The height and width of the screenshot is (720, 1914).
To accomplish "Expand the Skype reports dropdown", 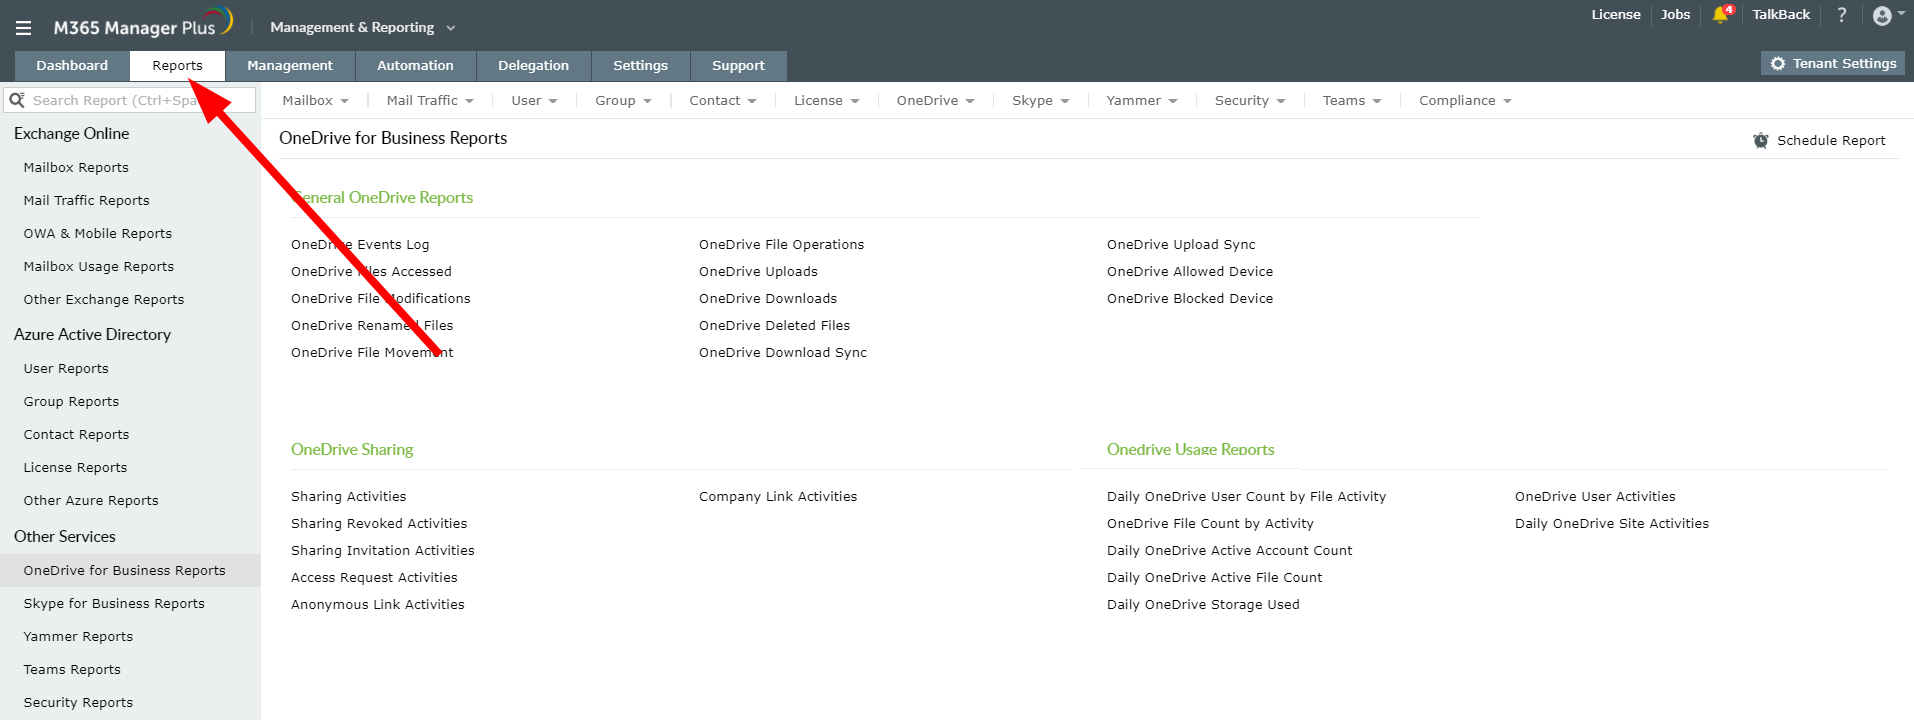I will pyautogui.click(x=1040, y=100).
